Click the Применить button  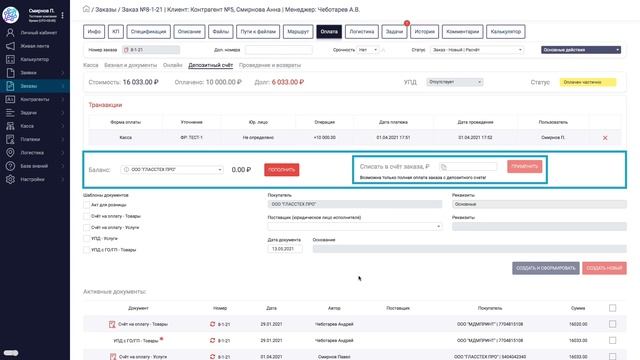(524, 167)
